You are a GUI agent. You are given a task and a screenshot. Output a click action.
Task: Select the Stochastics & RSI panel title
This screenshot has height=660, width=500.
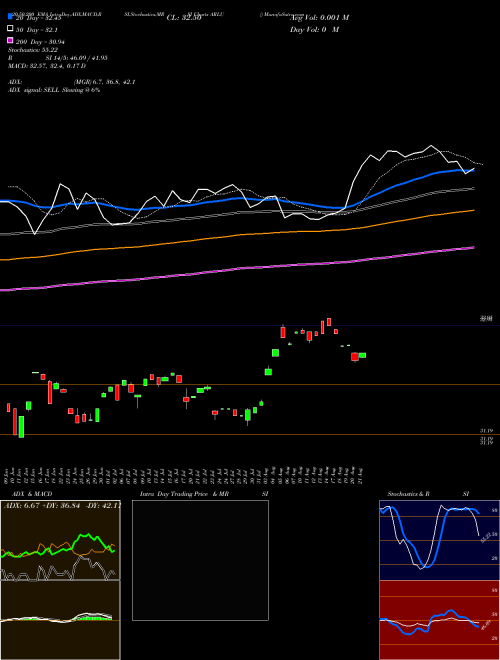428,494
